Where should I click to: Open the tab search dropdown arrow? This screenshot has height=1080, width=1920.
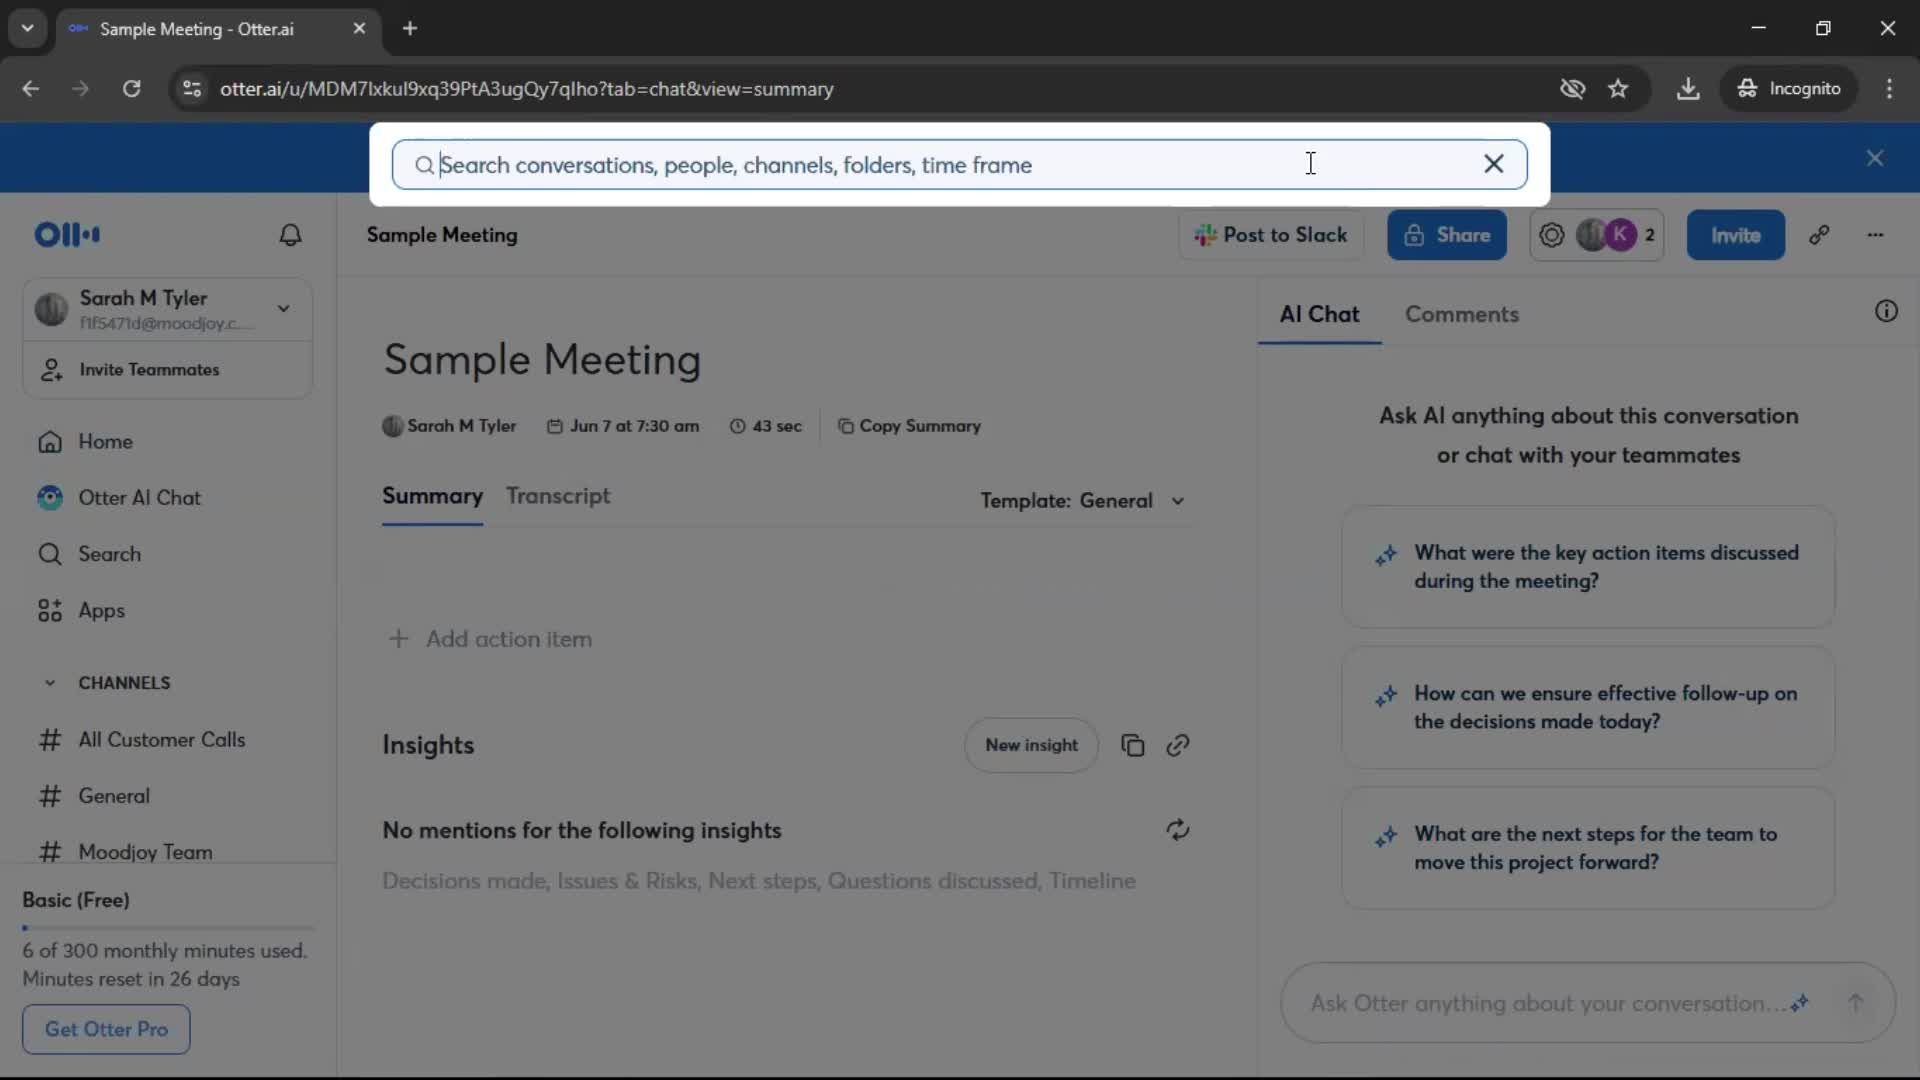coord(28,29)
